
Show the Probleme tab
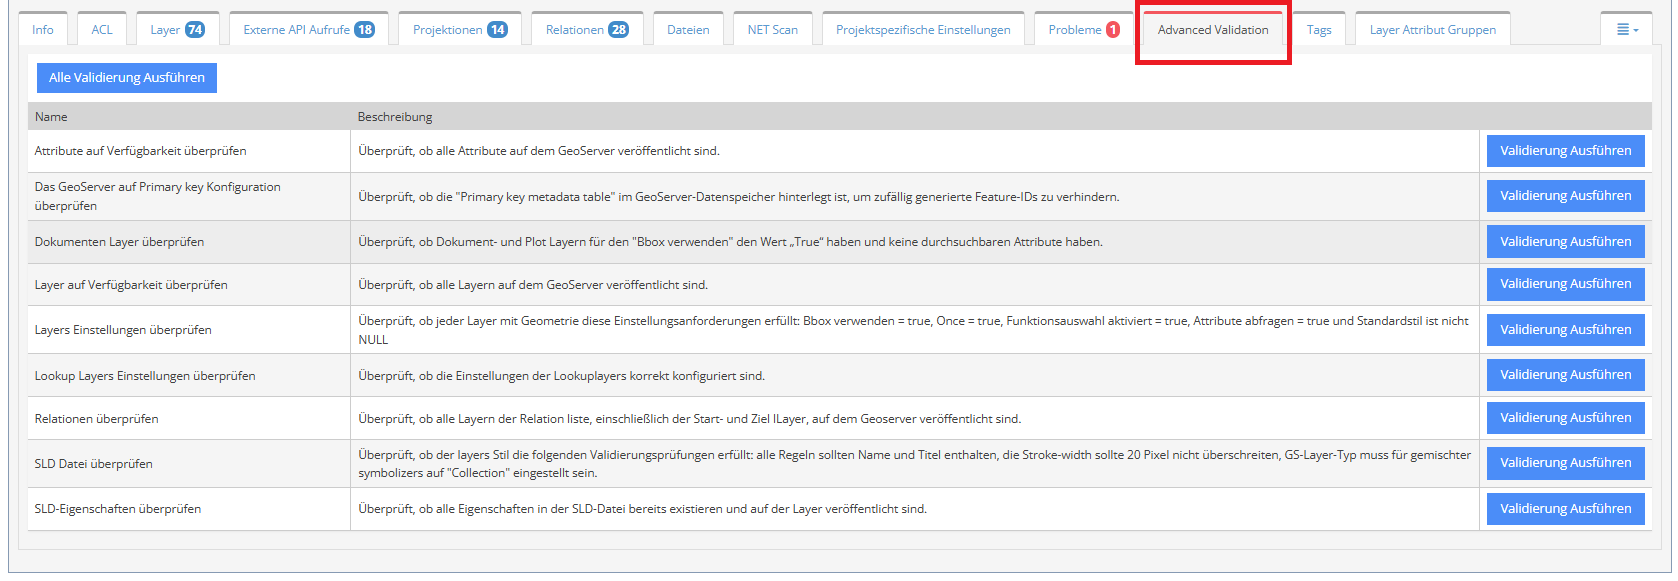1083,30
